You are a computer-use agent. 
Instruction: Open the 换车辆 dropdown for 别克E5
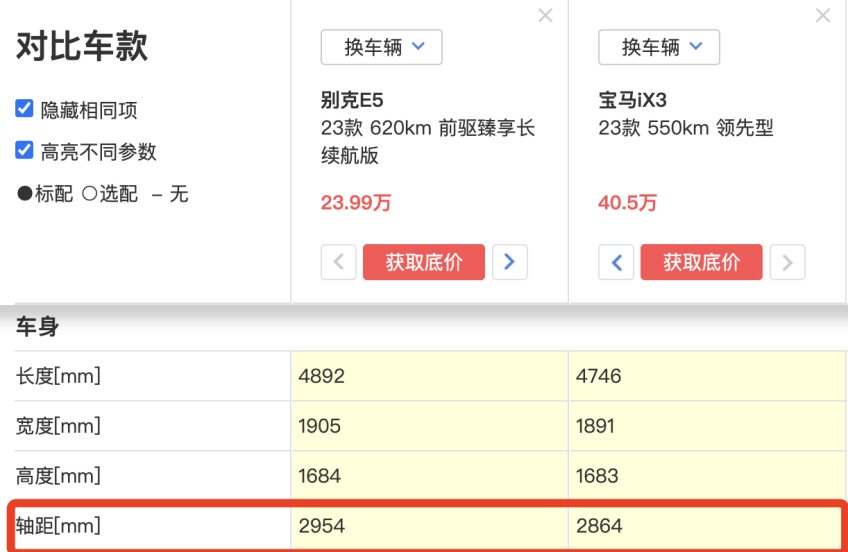coord(381,47)
